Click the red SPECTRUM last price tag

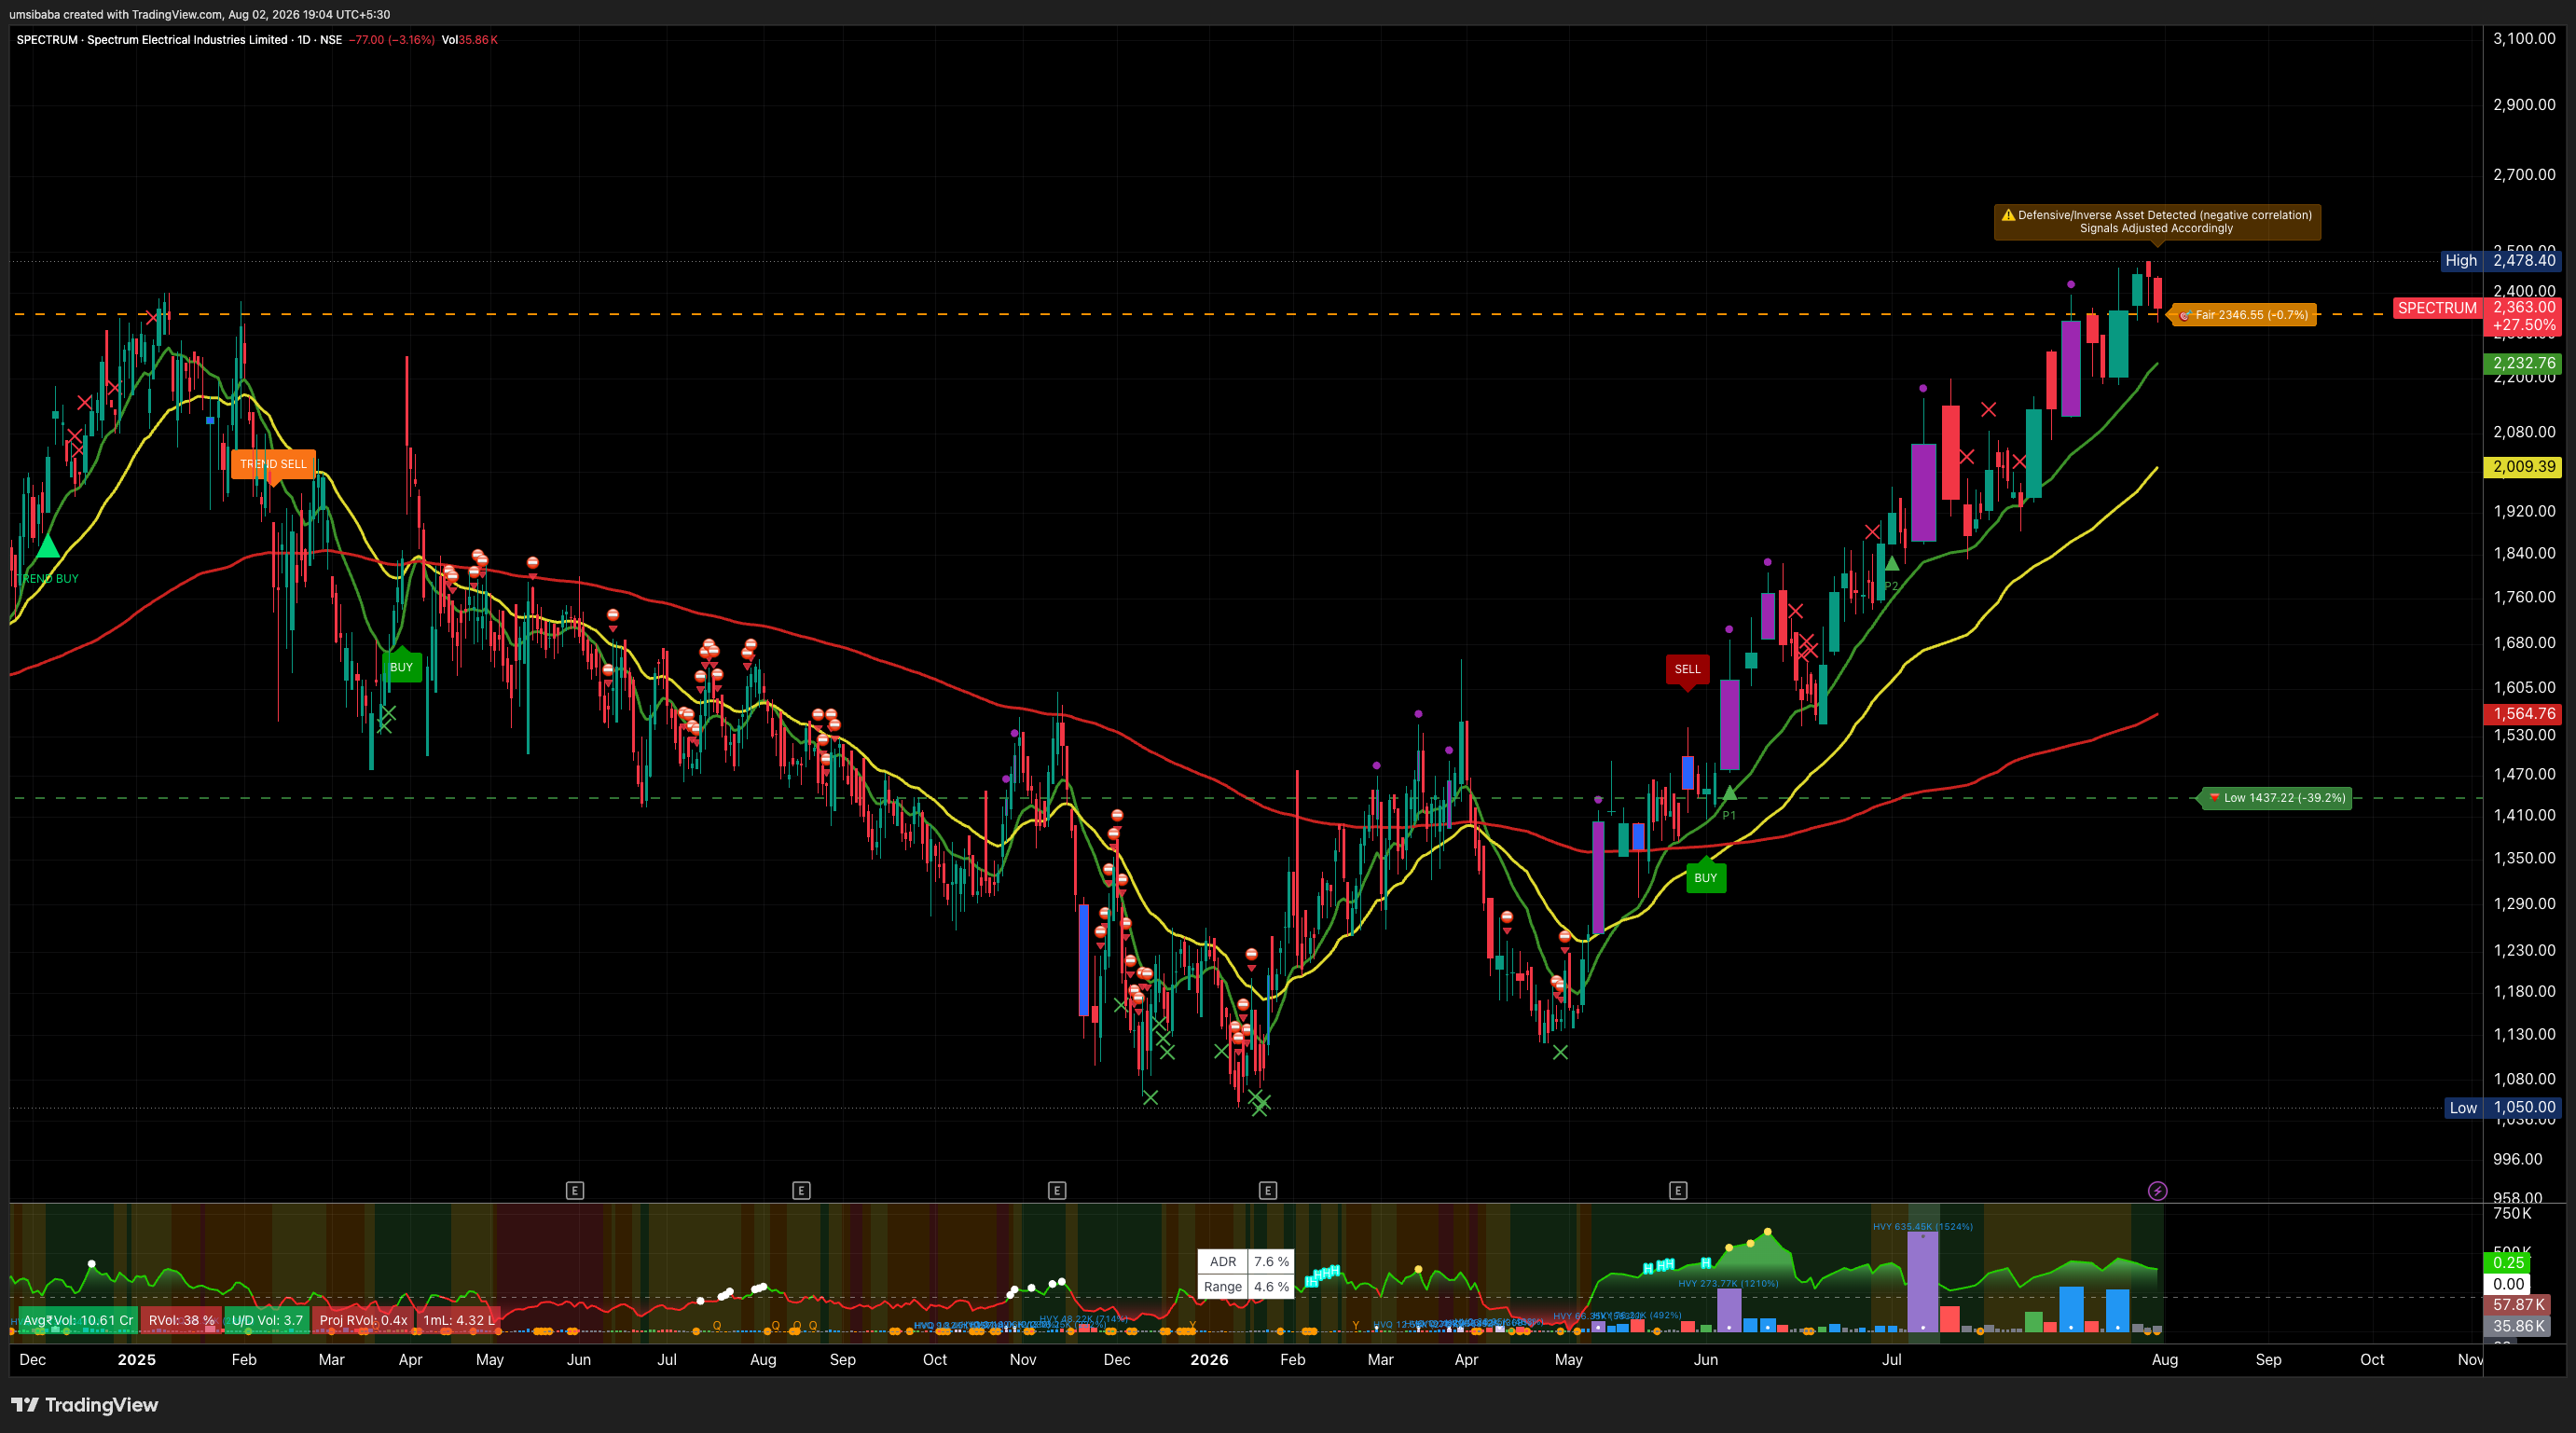2476,316
